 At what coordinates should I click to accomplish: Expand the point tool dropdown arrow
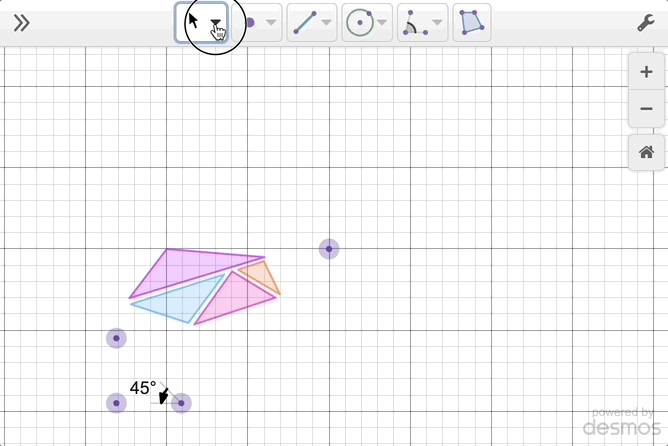pyautogui.click(x=272, y=22)
